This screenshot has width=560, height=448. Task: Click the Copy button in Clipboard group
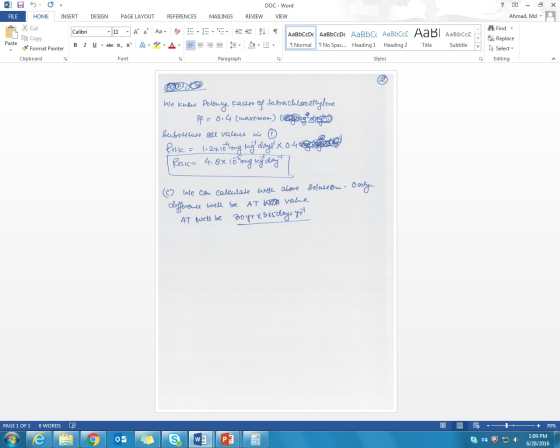click(x=32, y=38)
